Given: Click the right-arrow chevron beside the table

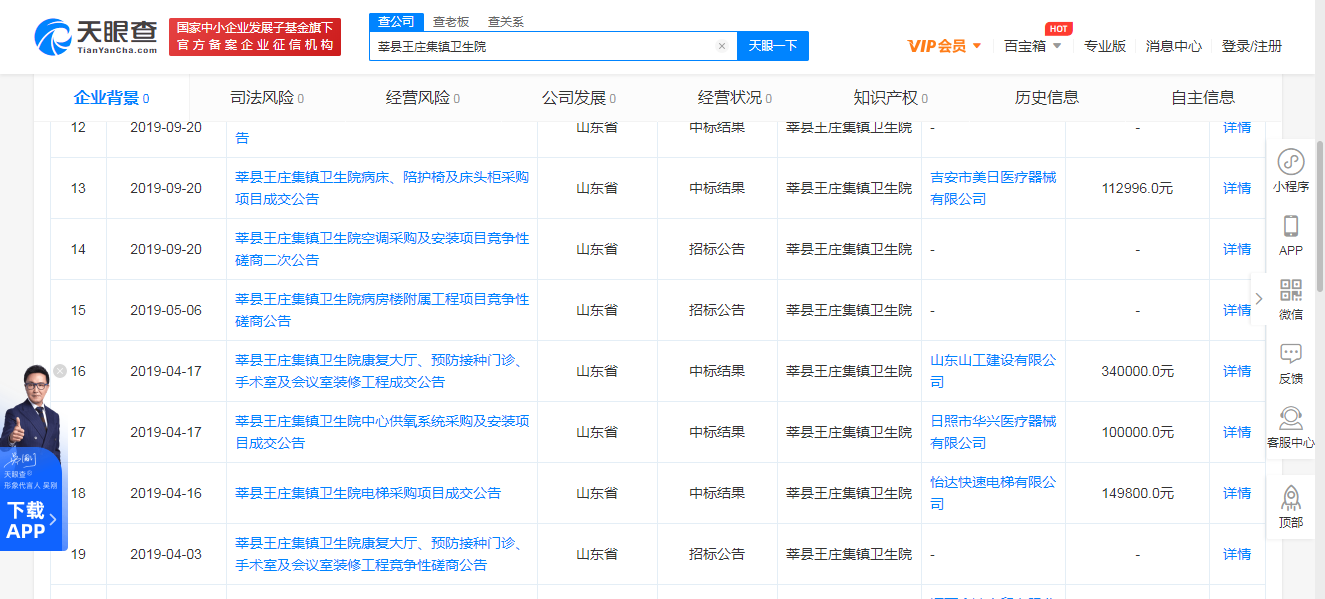Looking at the screenshot, I should click(x=1259, y=297).
